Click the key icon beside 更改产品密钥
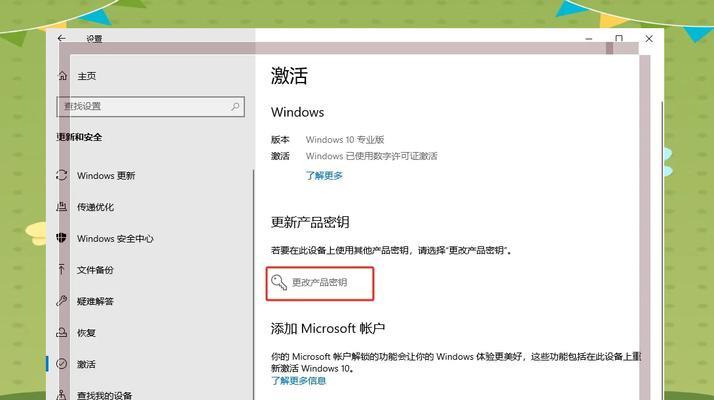Viewport: 714px width, 400px height. pos(279,282)
